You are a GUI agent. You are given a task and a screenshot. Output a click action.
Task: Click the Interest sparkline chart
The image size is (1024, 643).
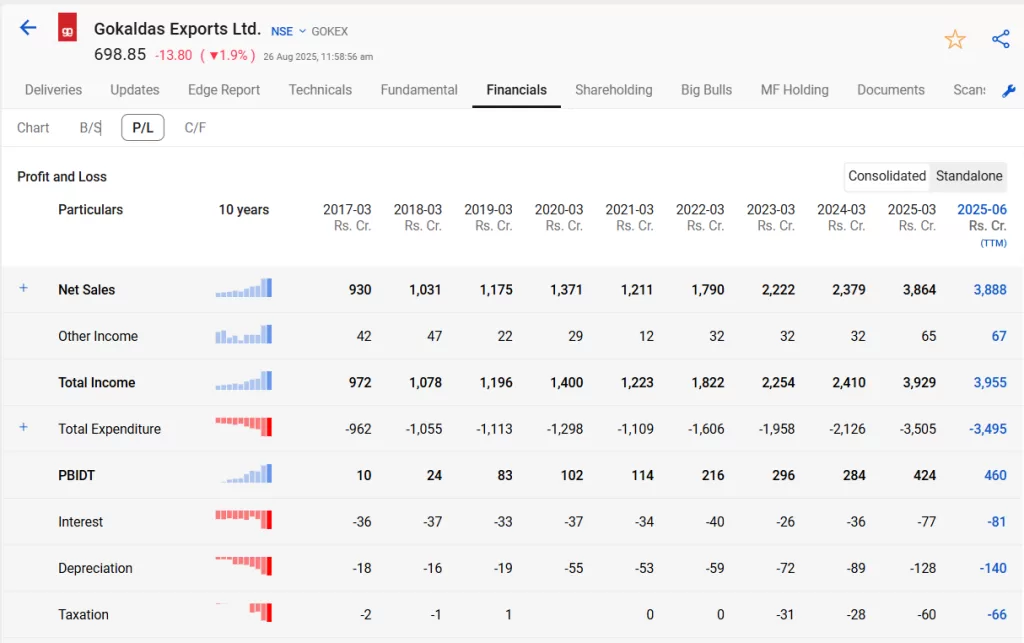(x=244, y=520)
